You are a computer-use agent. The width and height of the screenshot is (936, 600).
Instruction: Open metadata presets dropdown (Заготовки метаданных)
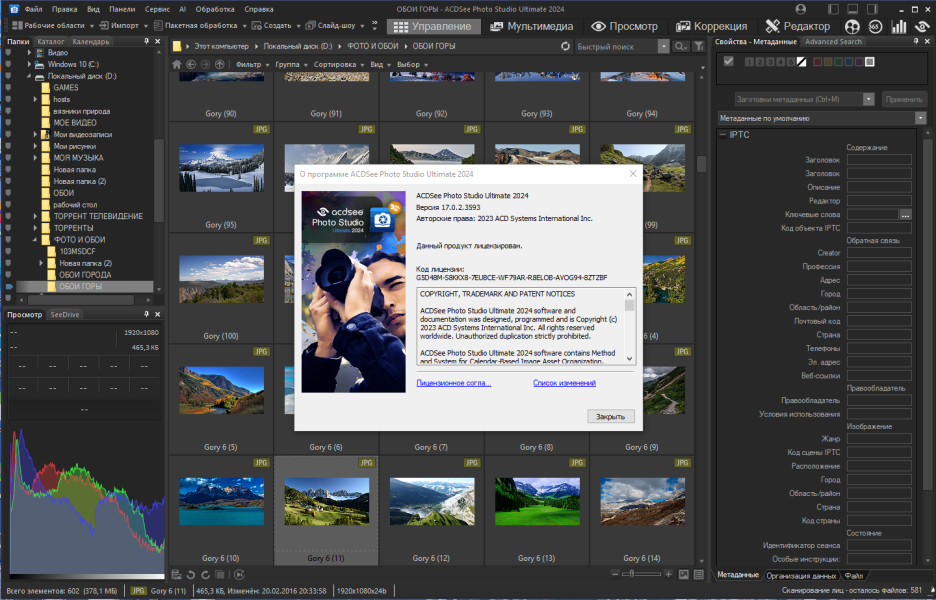(869, 99)
